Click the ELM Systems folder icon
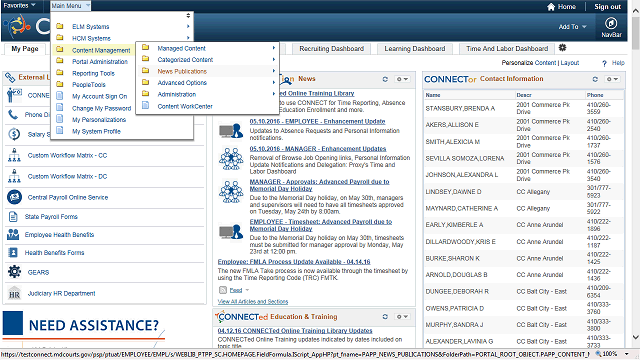 (x=60, y=26)
